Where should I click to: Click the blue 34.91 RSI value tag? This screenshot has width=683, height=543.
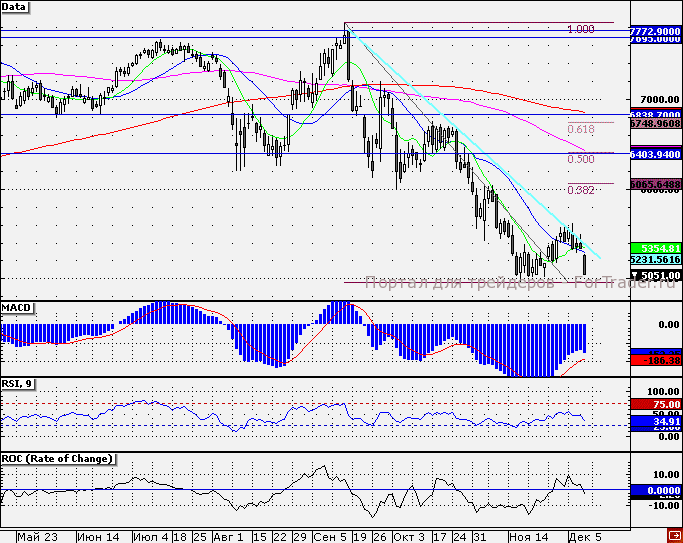point(655,422)
